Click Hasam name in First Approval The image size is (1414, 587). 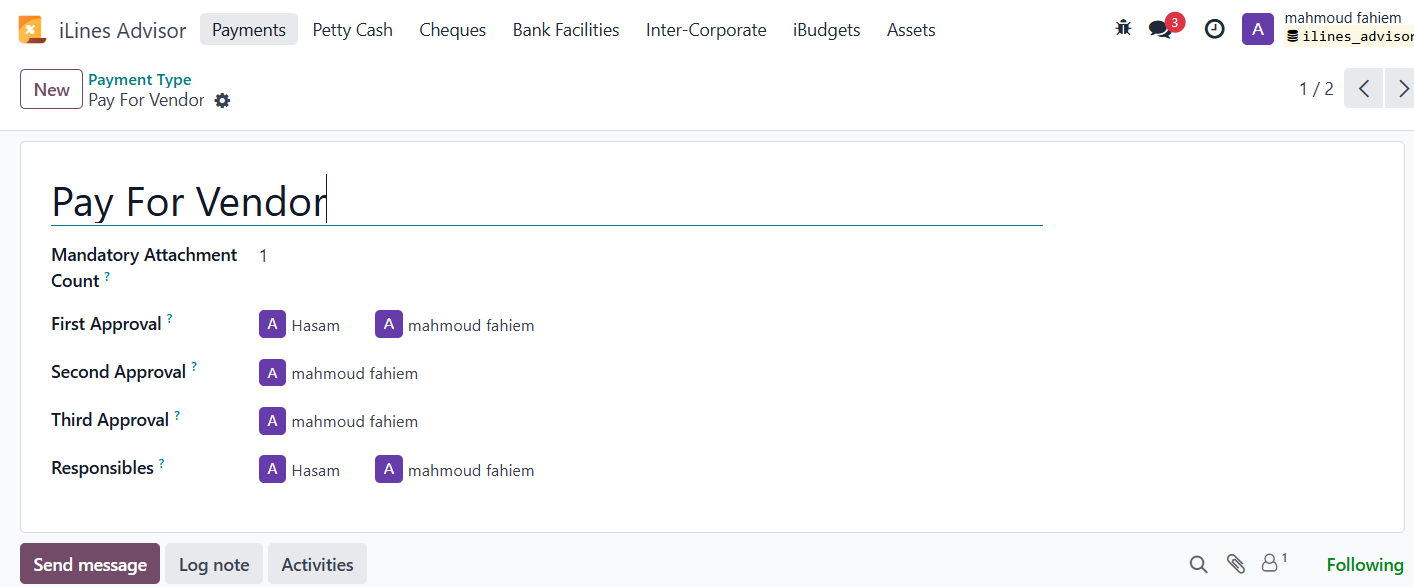316,325
